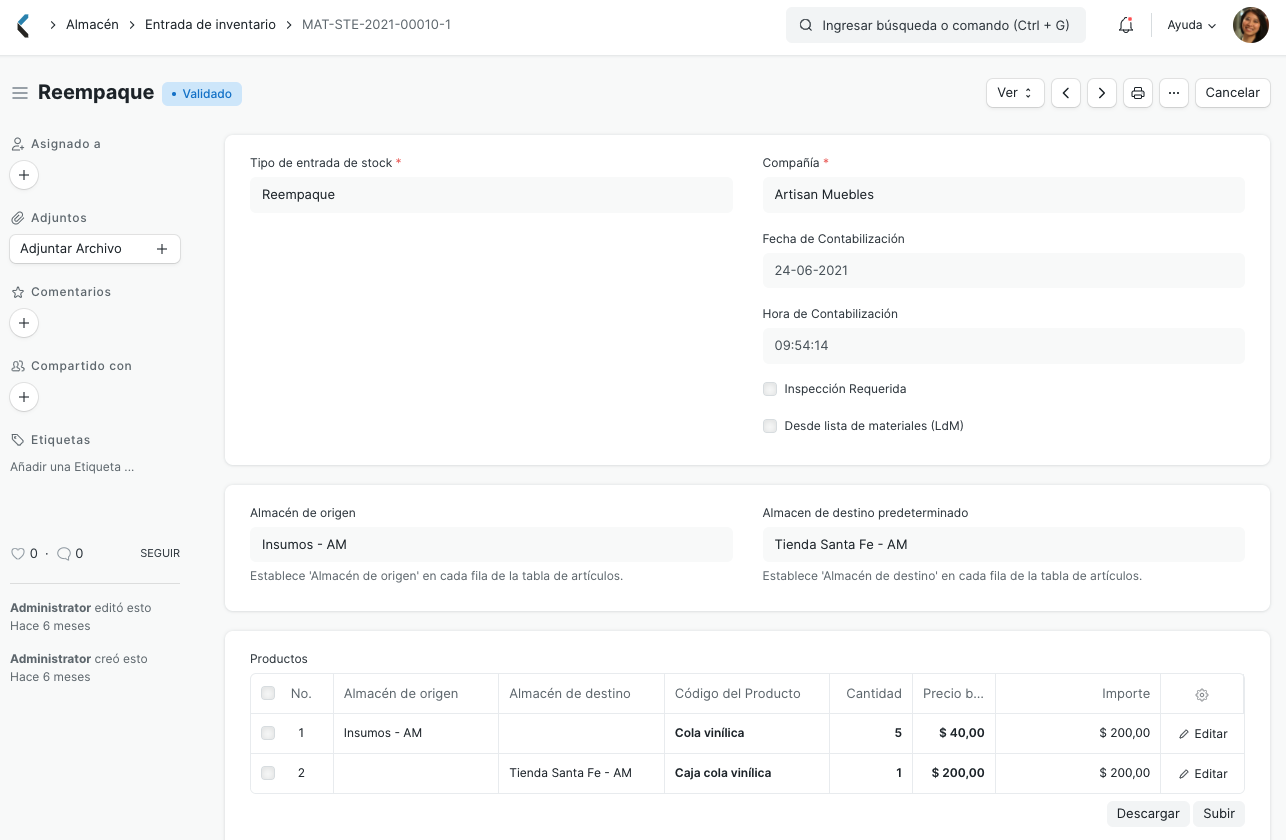
Task: Add an assignee with plus button
Action: pyautogui.click(x=24, y=175)
